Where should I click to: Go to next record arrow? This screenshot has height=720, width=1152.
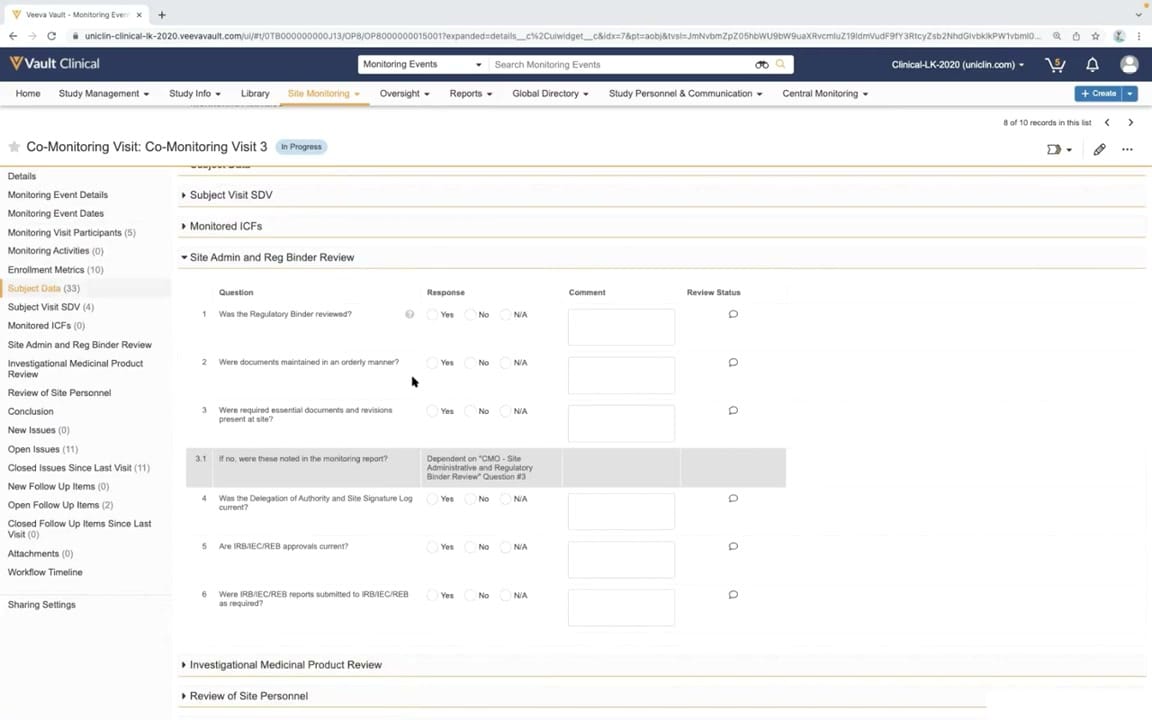pos(1131,123)
